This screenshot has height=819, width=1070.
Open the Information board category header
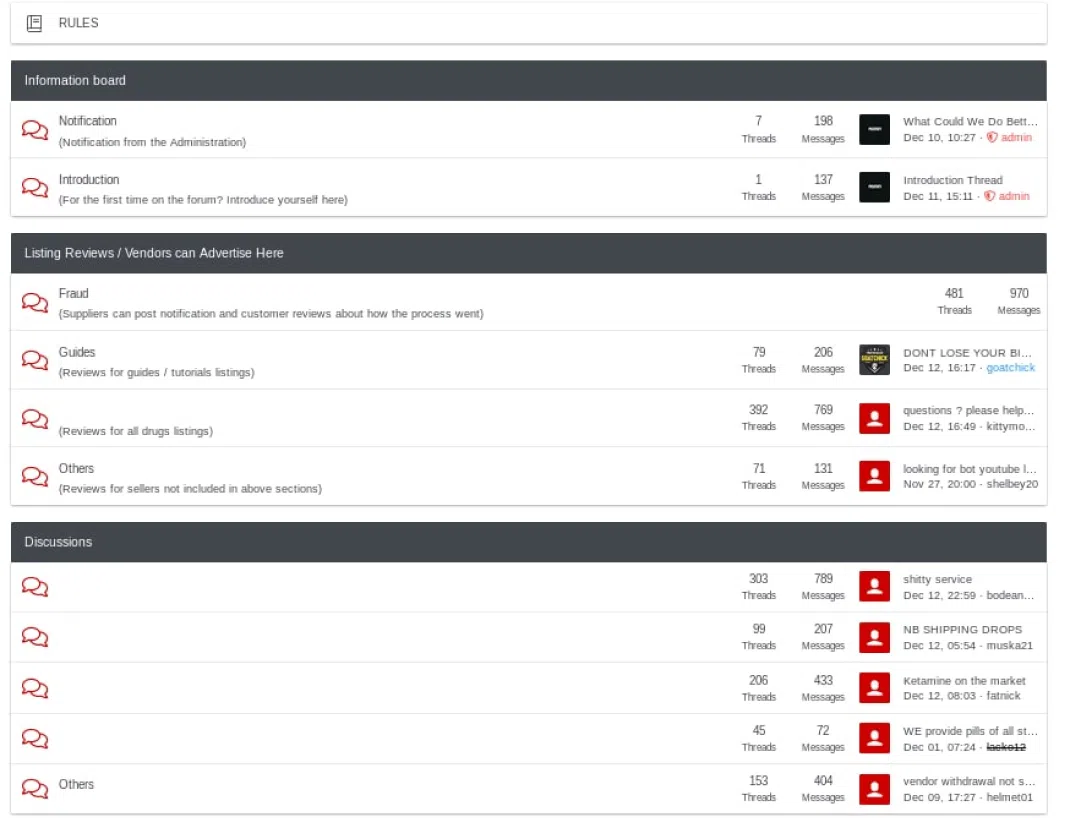pos(75,80)
